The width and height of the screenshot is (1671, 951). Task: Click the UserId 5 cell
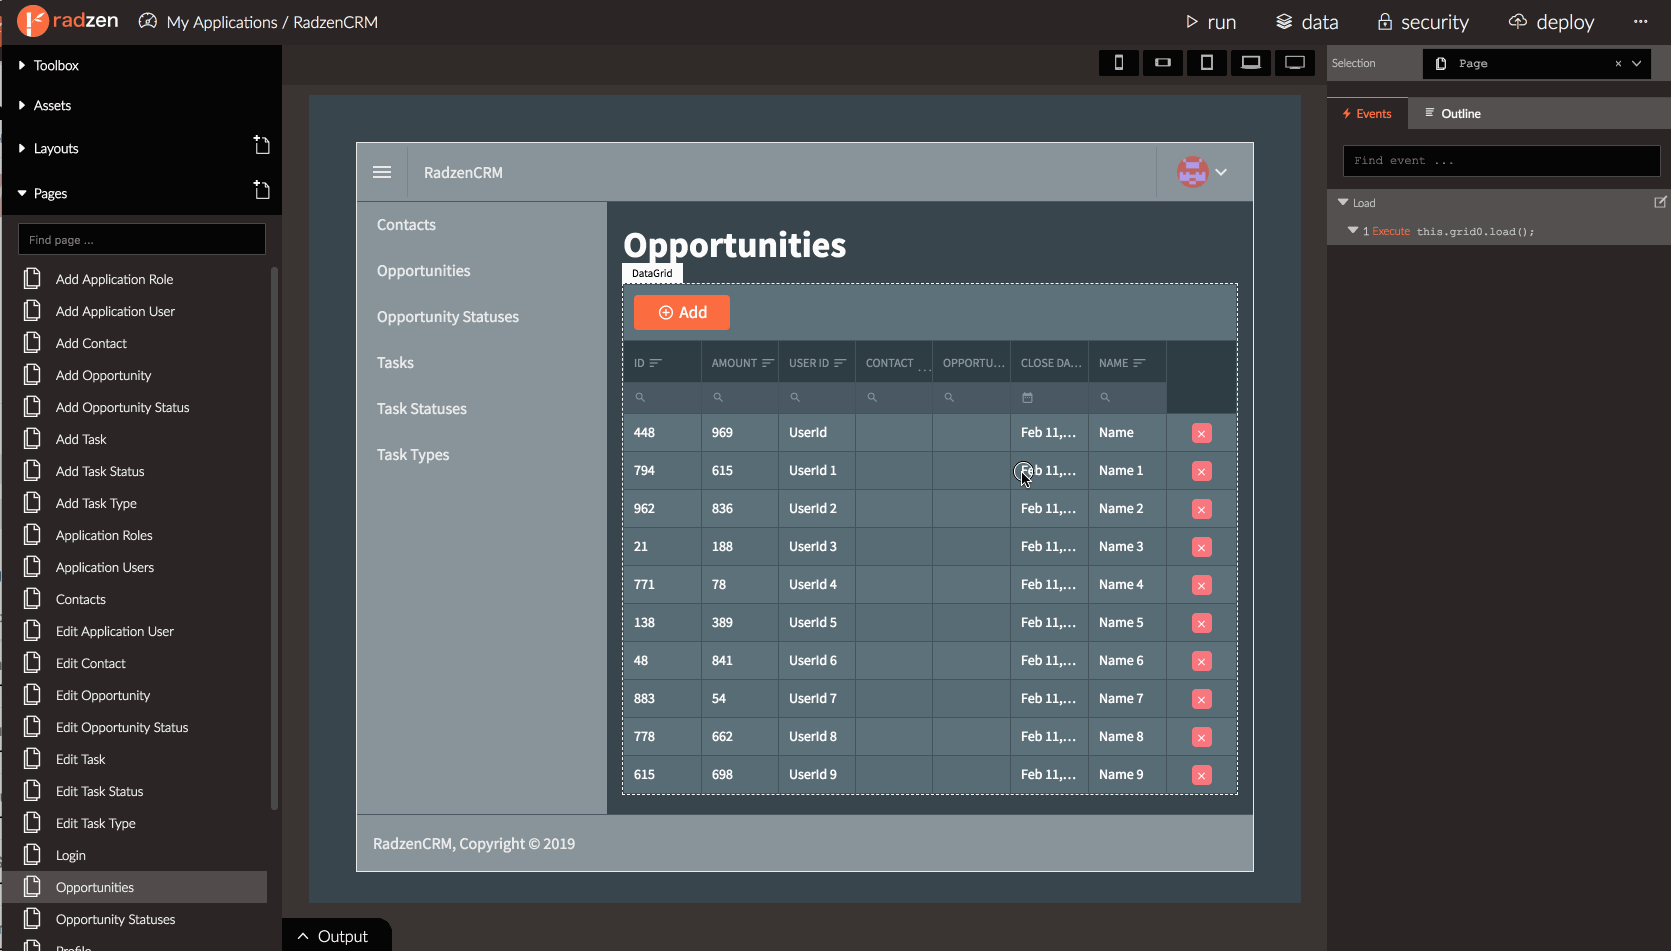(x=817, y=622)
